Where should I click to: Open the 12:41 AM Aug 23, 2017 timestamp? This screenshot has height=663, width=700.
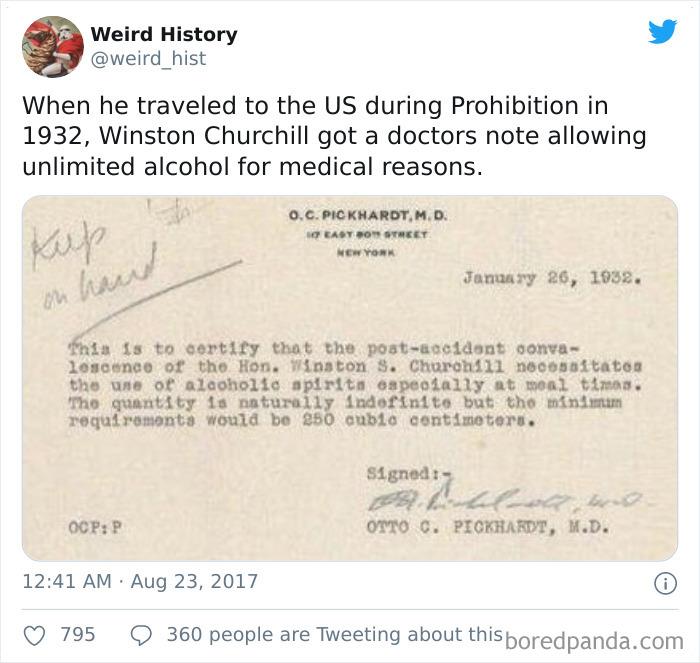(x=140, y=581)
